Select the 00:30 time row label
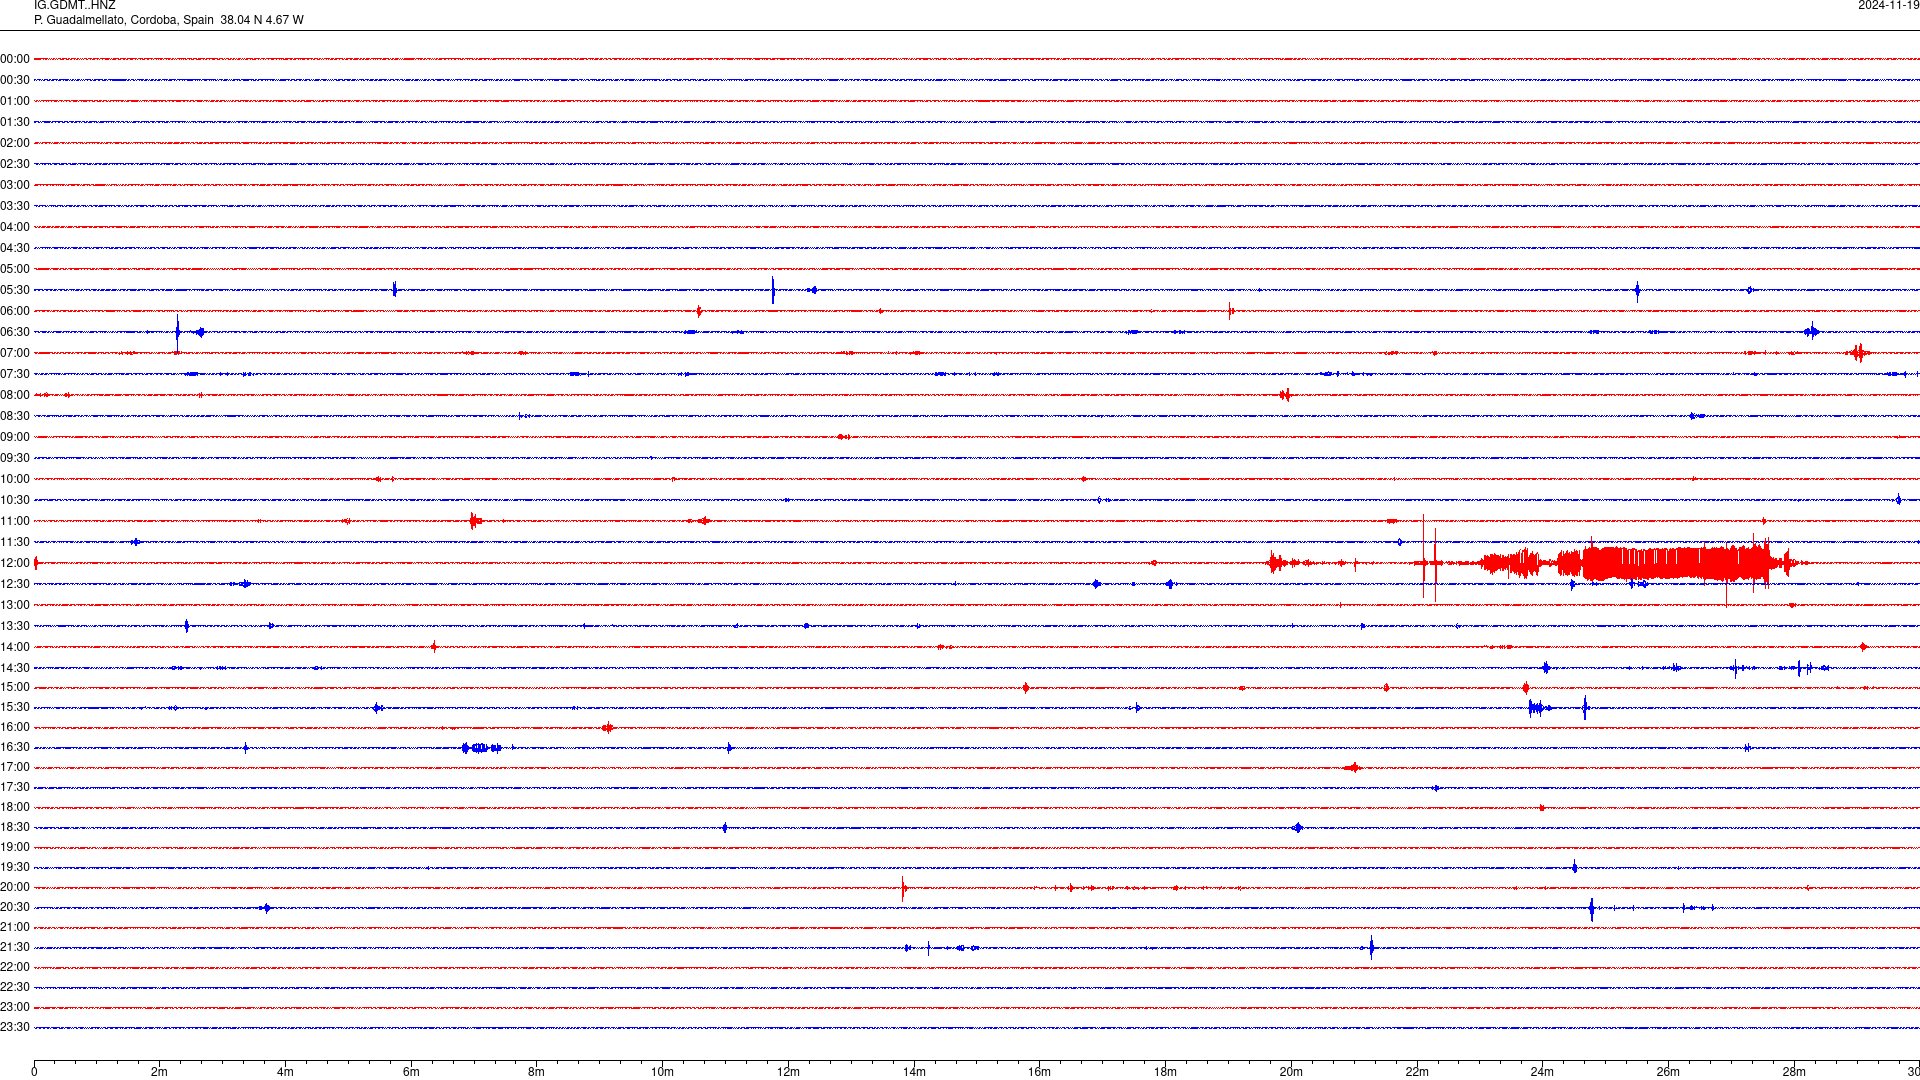This screenshot has height=1080, width=1920. pyautogui.click(x=15, y=80)
